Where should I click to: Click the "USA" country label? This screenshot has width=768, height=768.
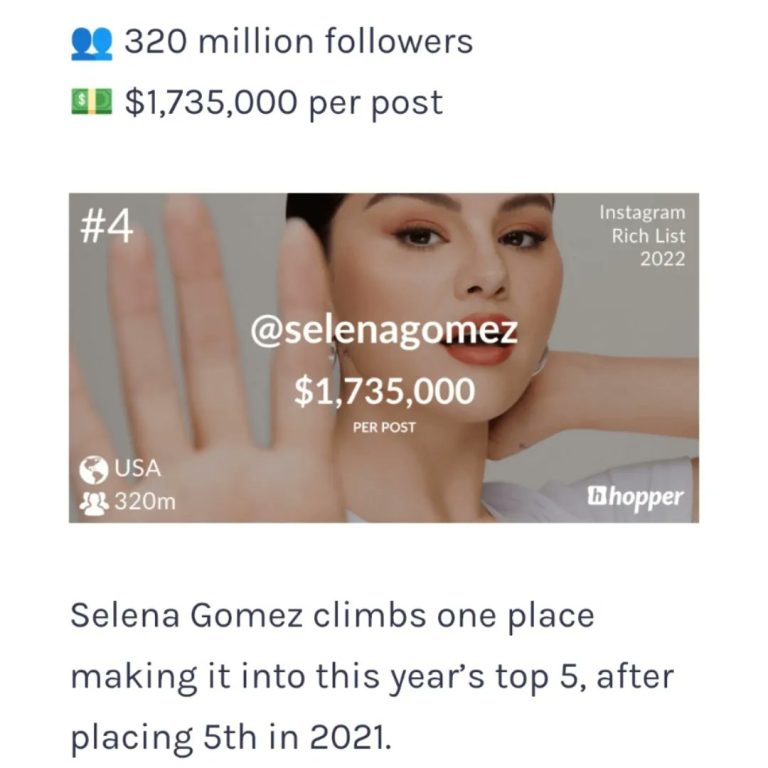tap(137, 468)
